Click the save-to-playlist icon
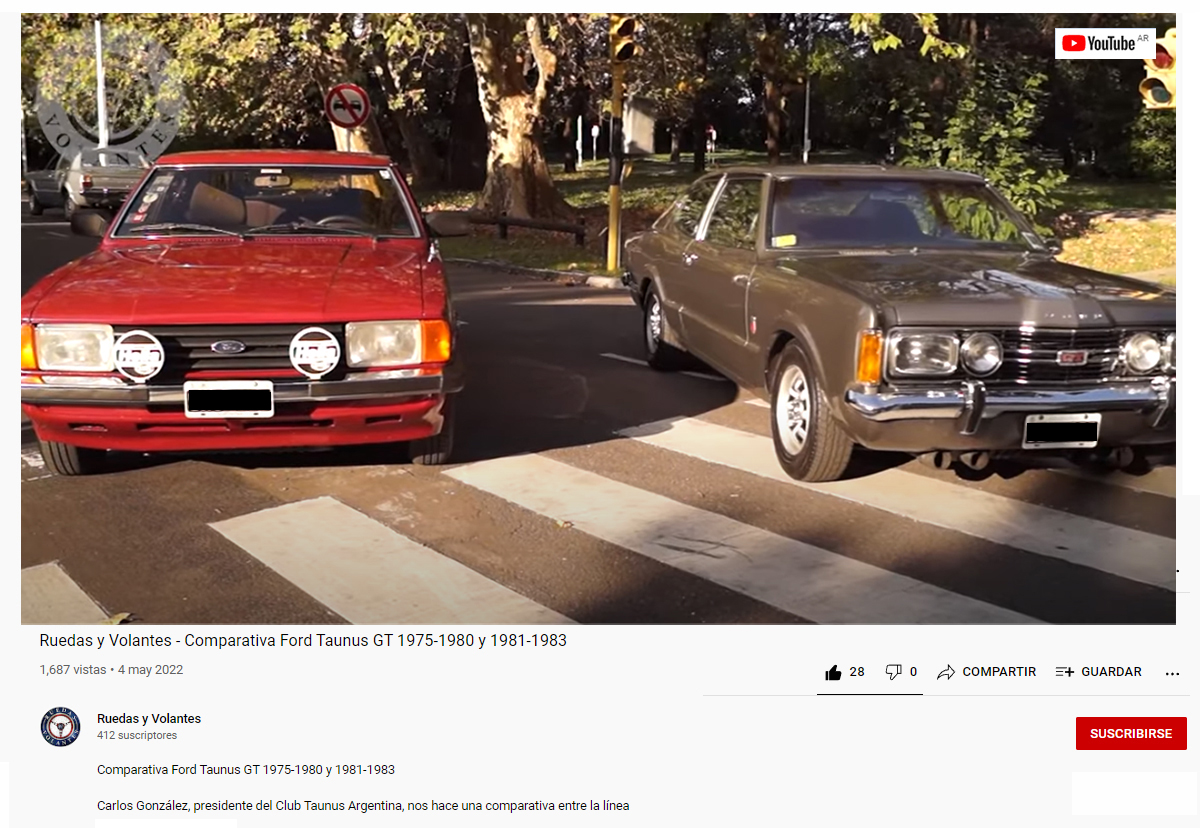Viewport: 1200px width, 828px height. point(1065,672)
